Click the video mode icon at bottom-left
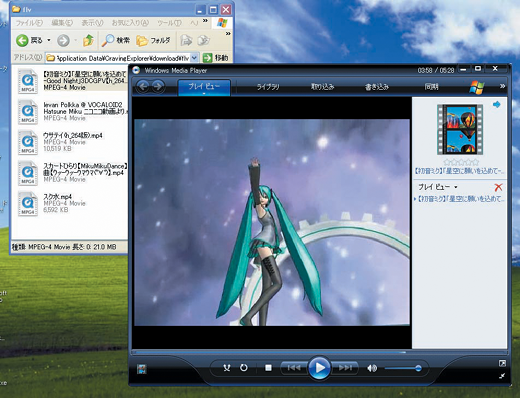 (x=142, y=369)
